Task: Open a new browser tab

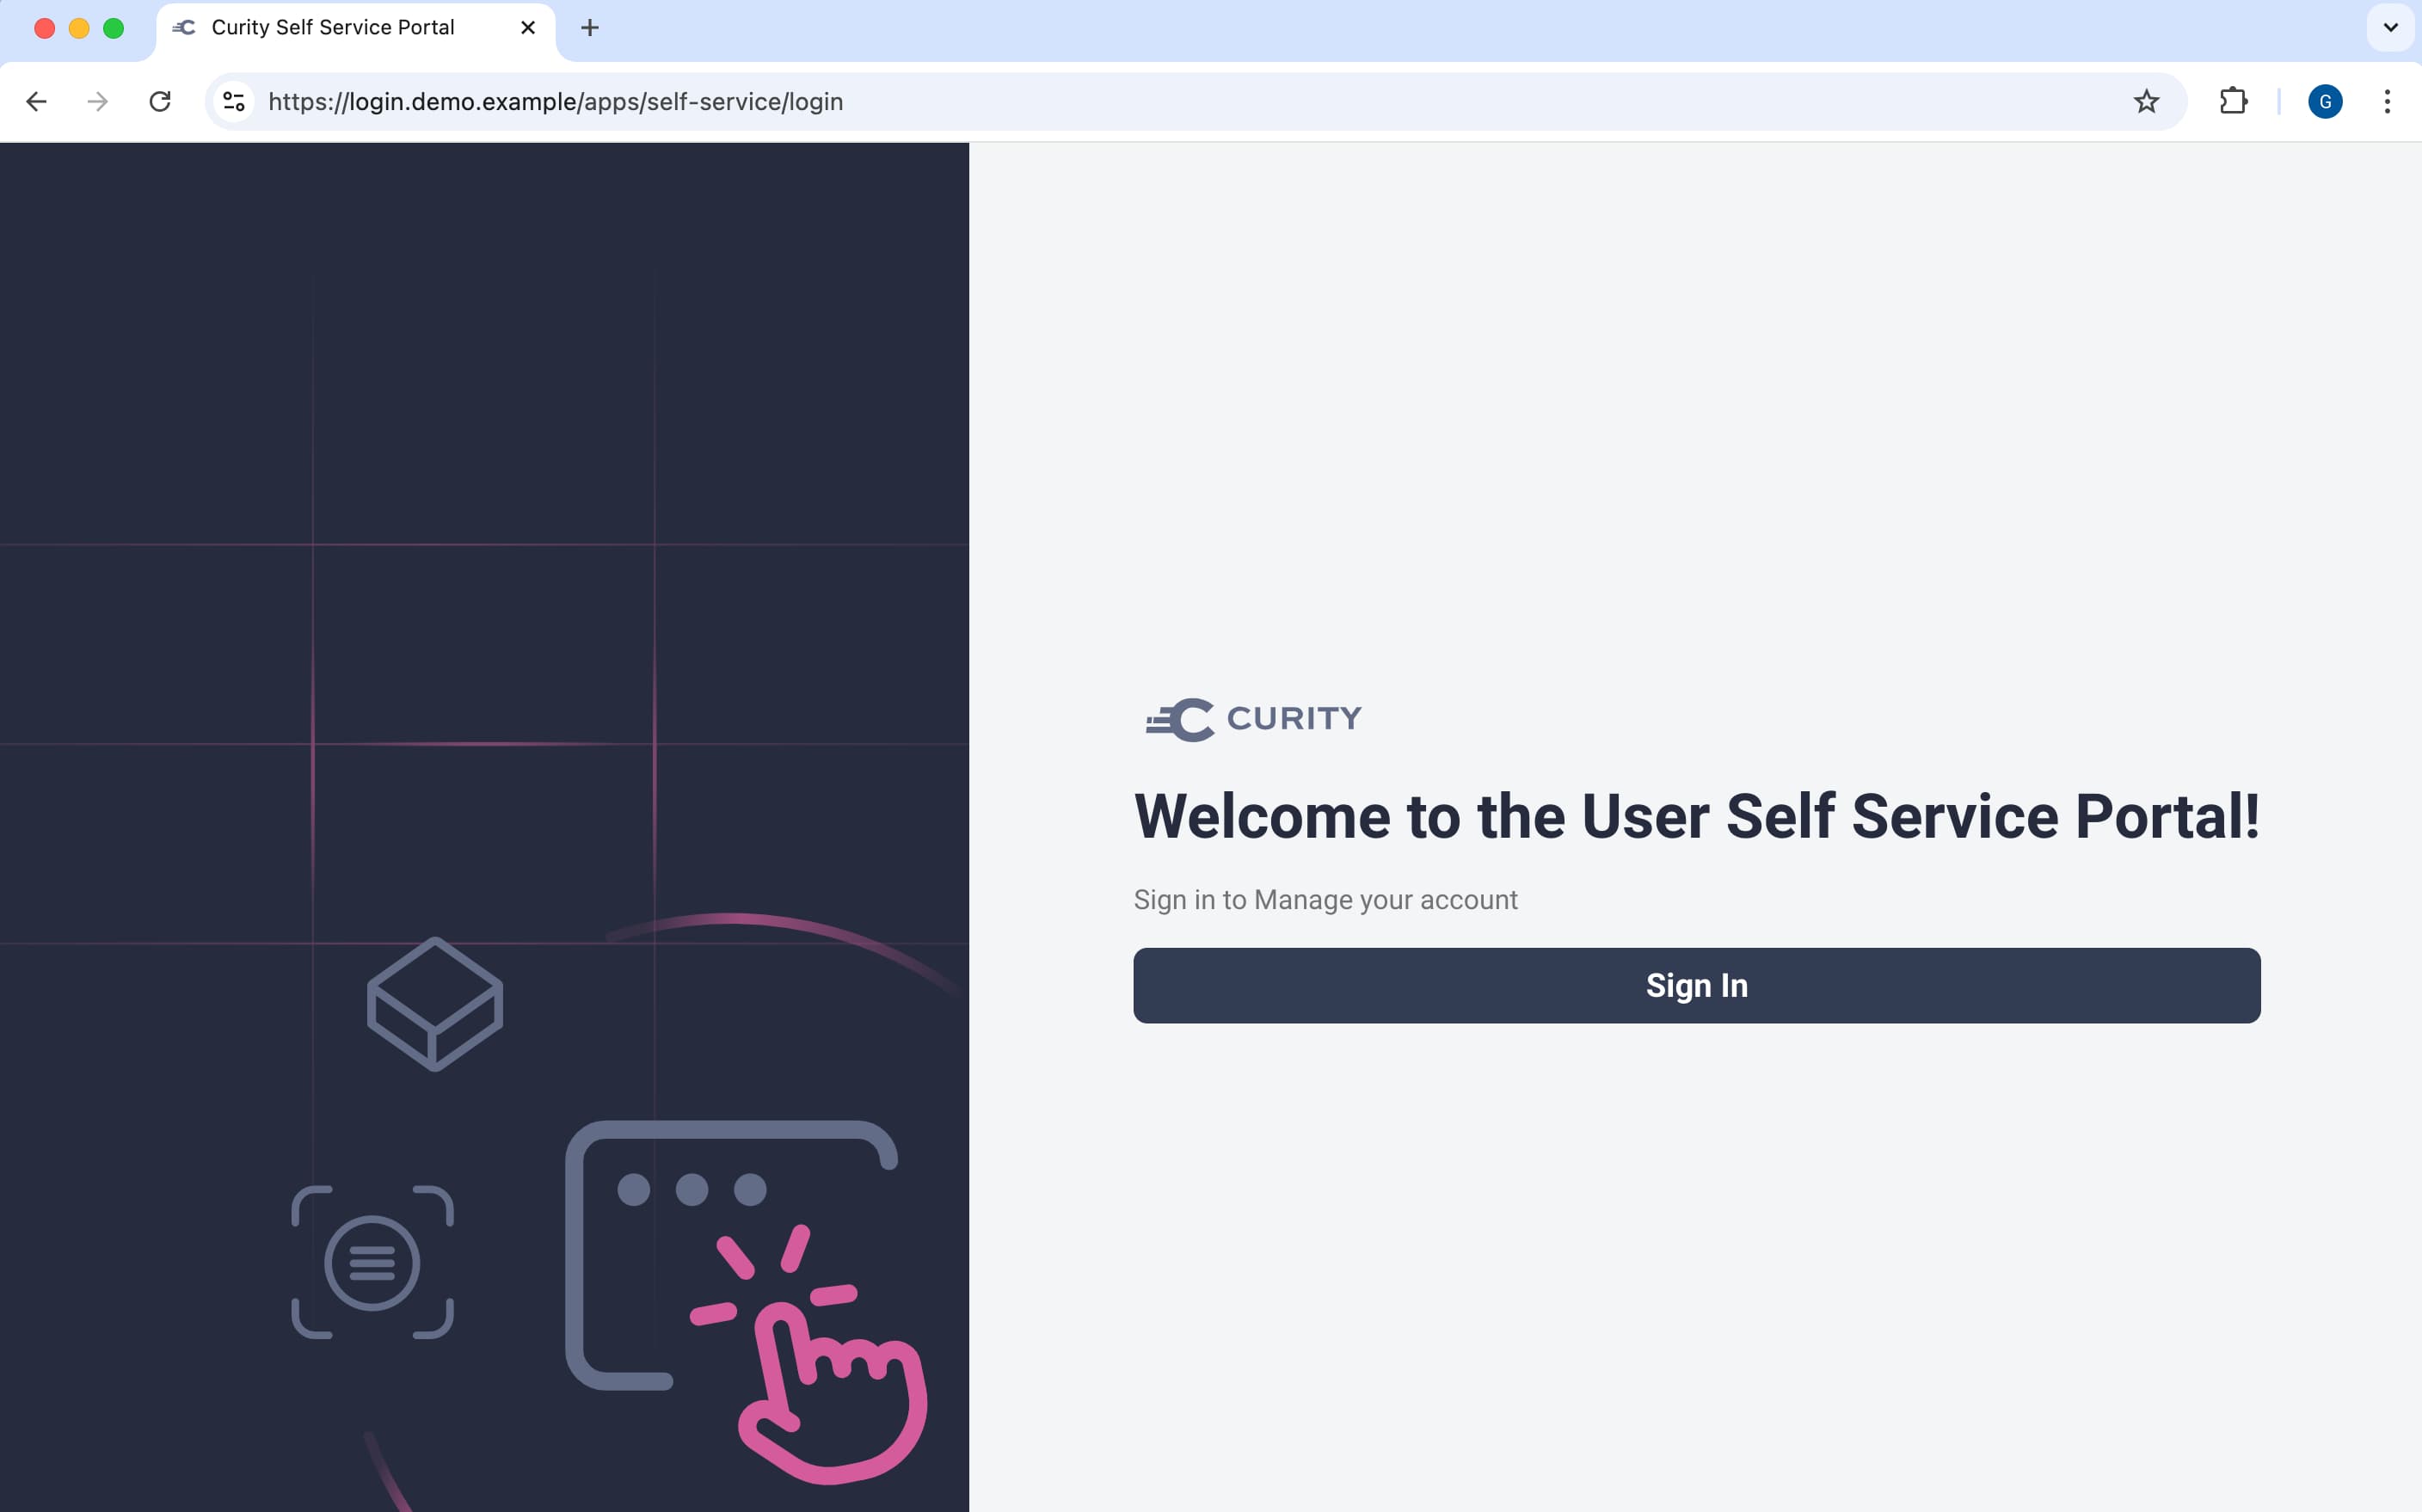Action: 589,28
